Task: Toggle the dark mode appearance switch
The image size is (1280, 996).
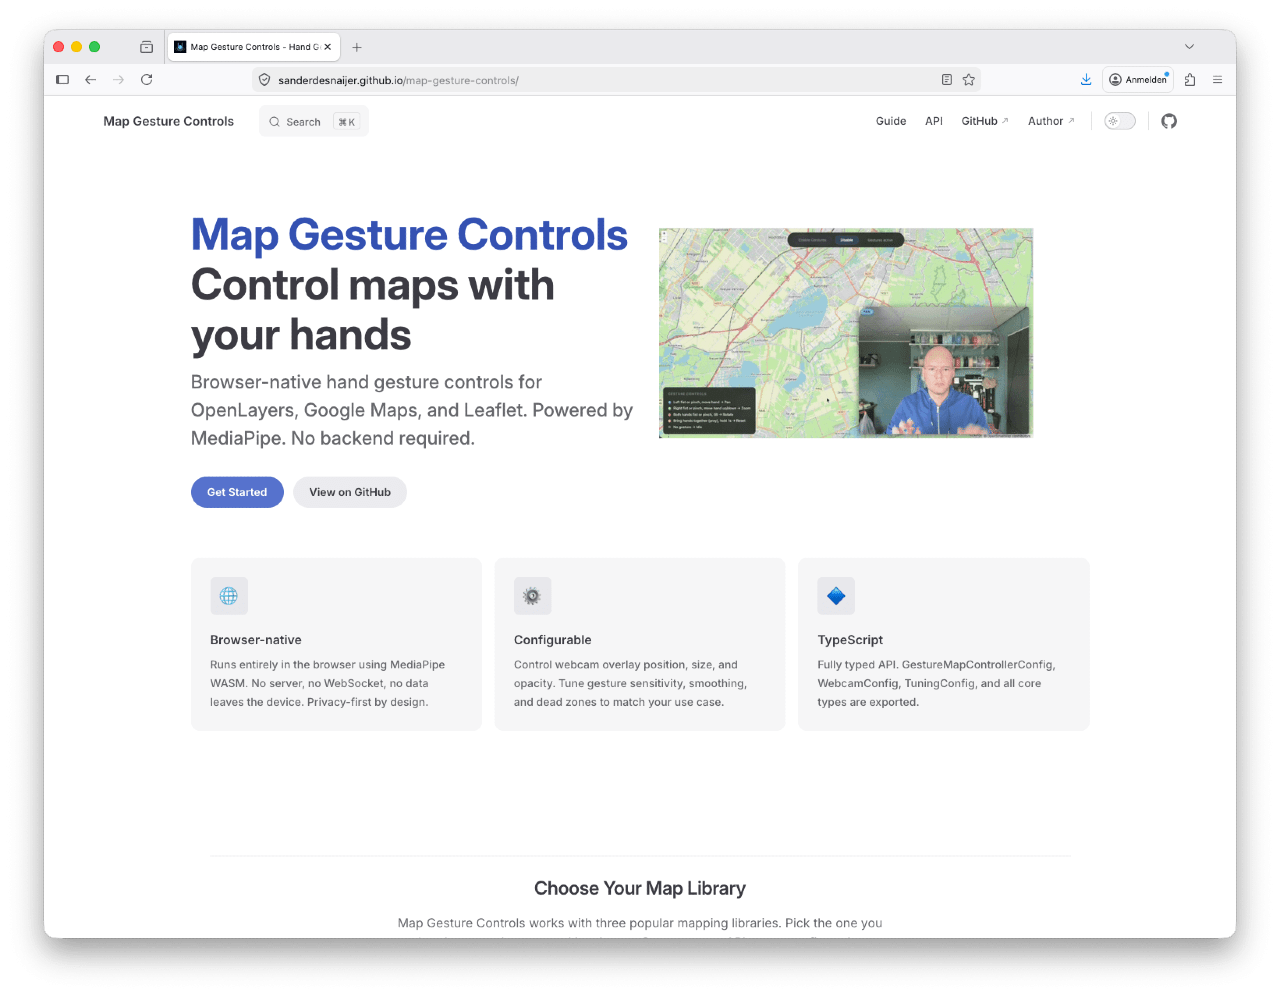Action: pyautogui.click(x=1120, y=121)
